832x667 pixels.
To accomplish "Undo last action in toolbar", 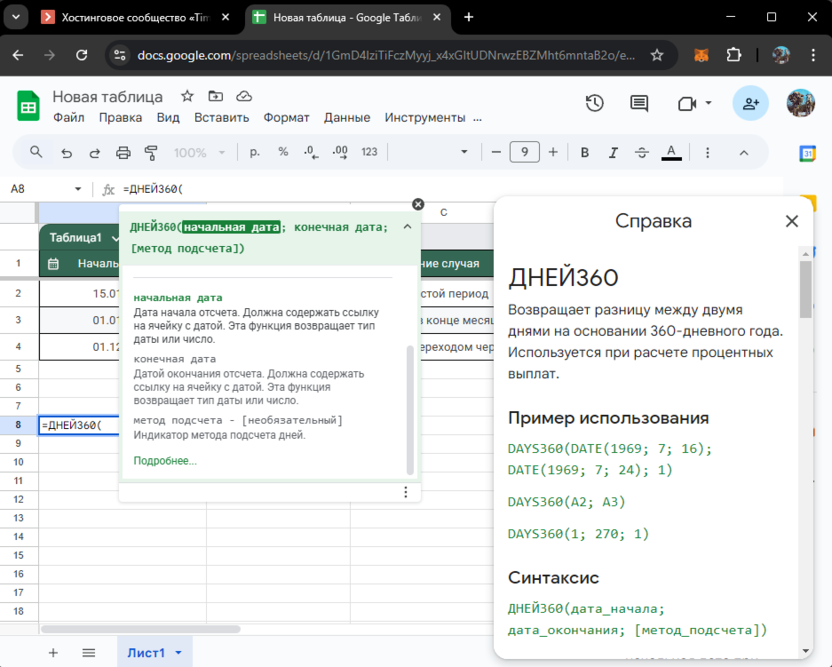I will (66, 153).
